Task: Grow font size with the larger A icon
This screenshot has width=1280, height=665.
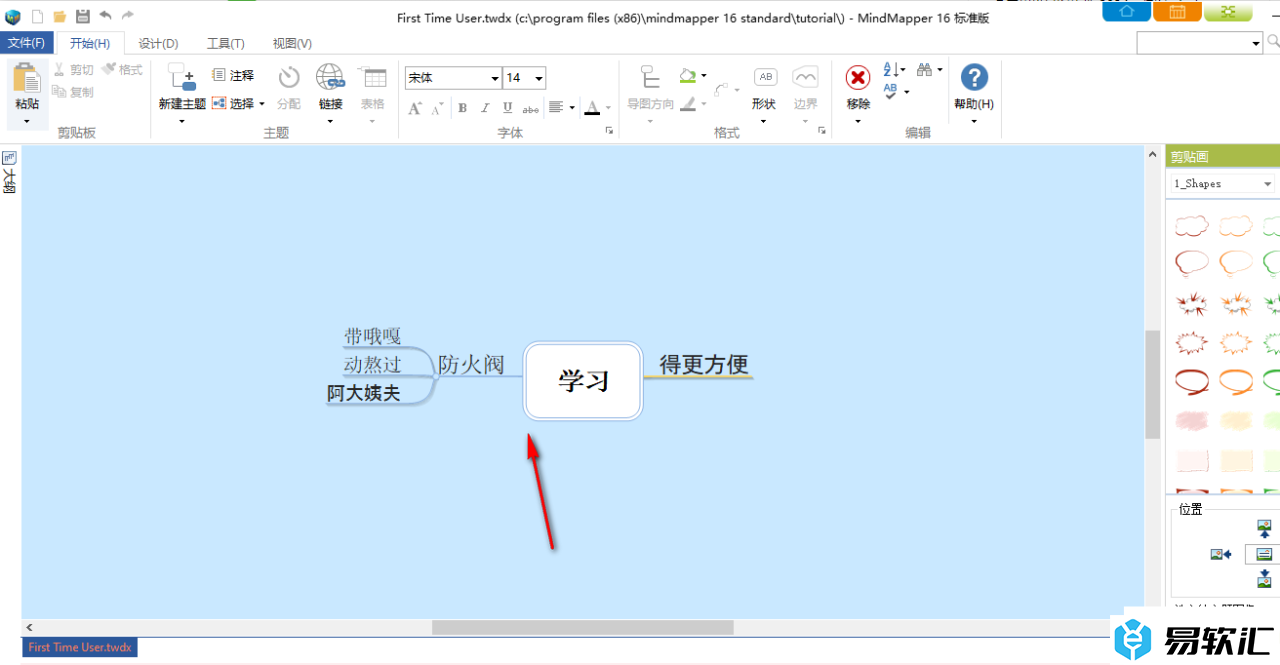Action: 415,108
